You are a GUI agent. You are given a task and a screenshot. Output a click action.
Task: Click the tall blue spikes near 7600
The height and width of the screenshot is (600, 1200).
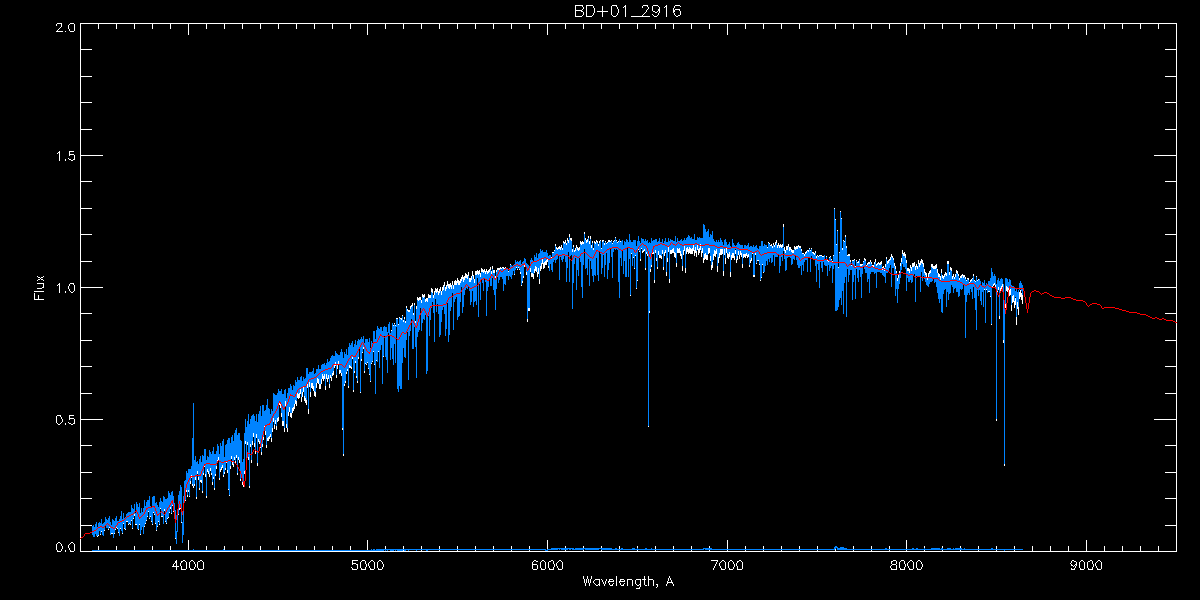click(837, 225)
